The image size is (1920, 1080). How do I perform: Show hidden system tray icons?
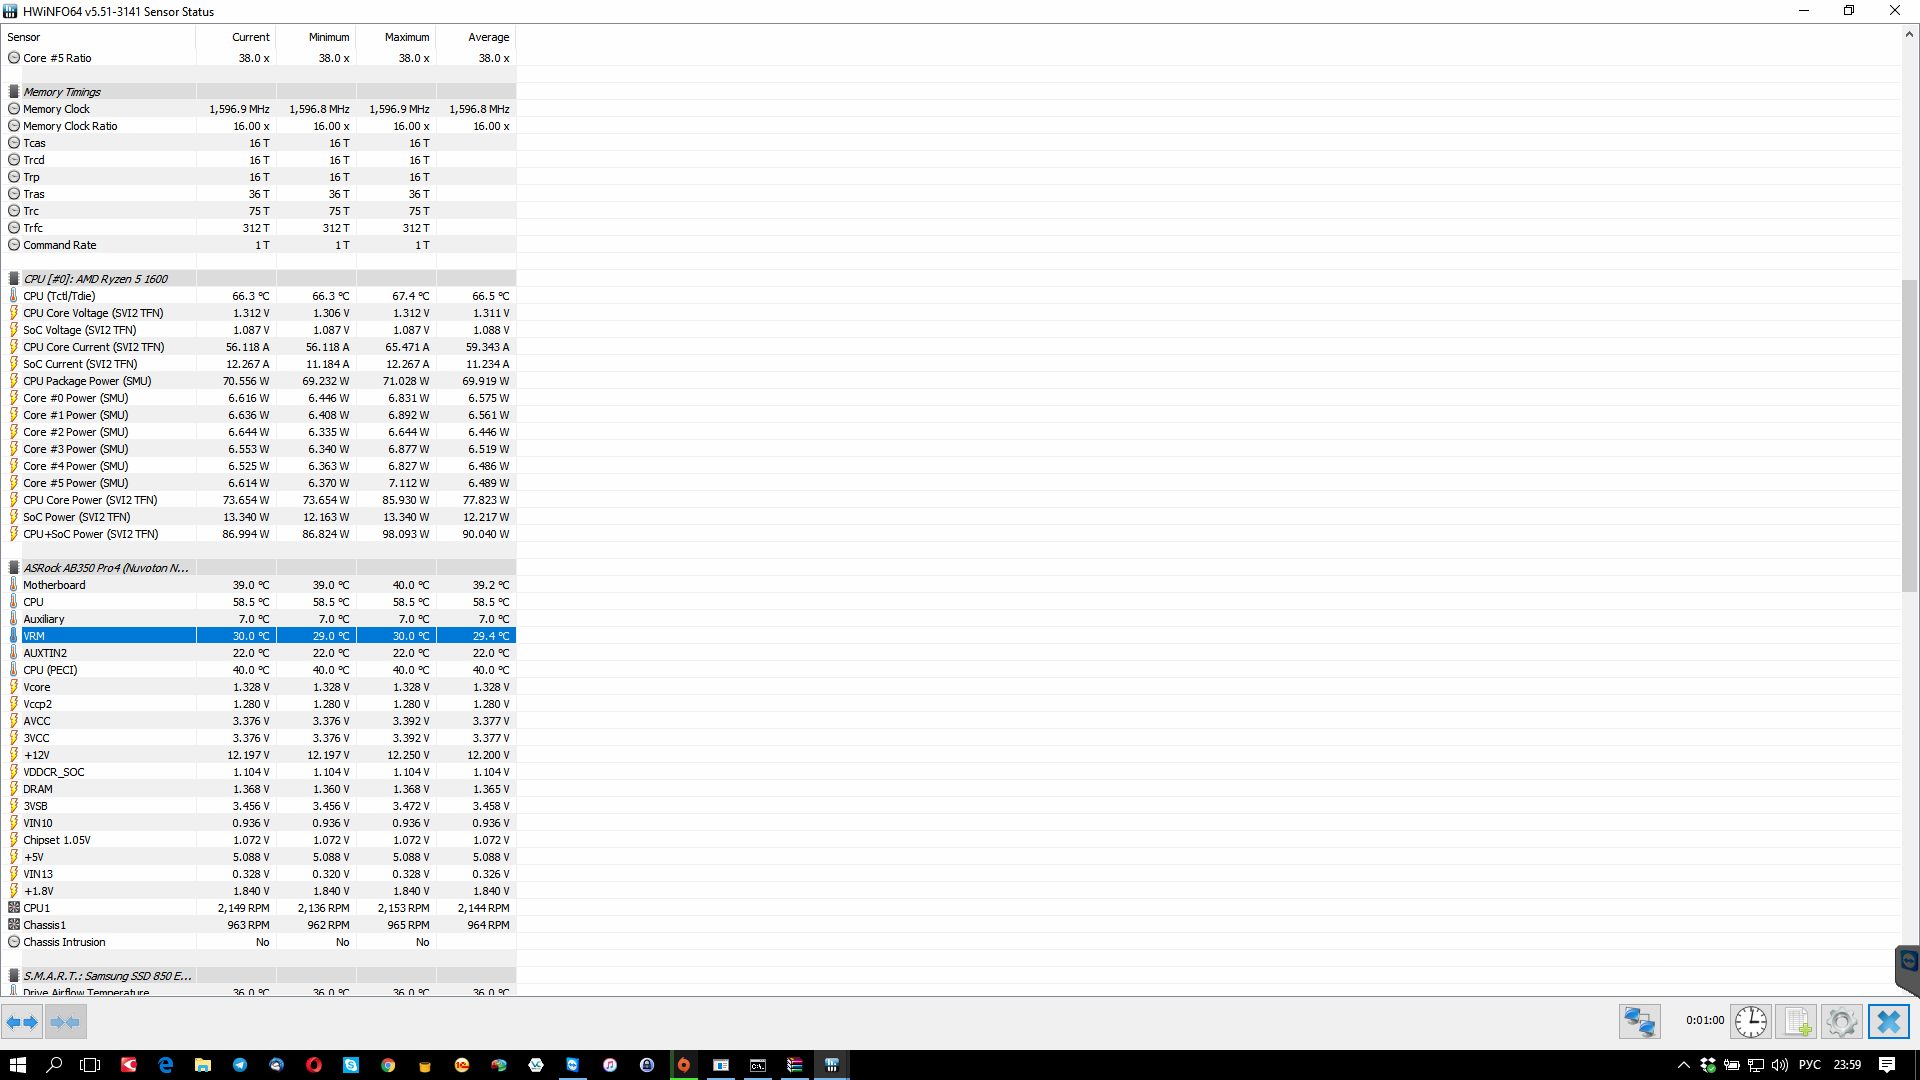coord(1683,1065)
